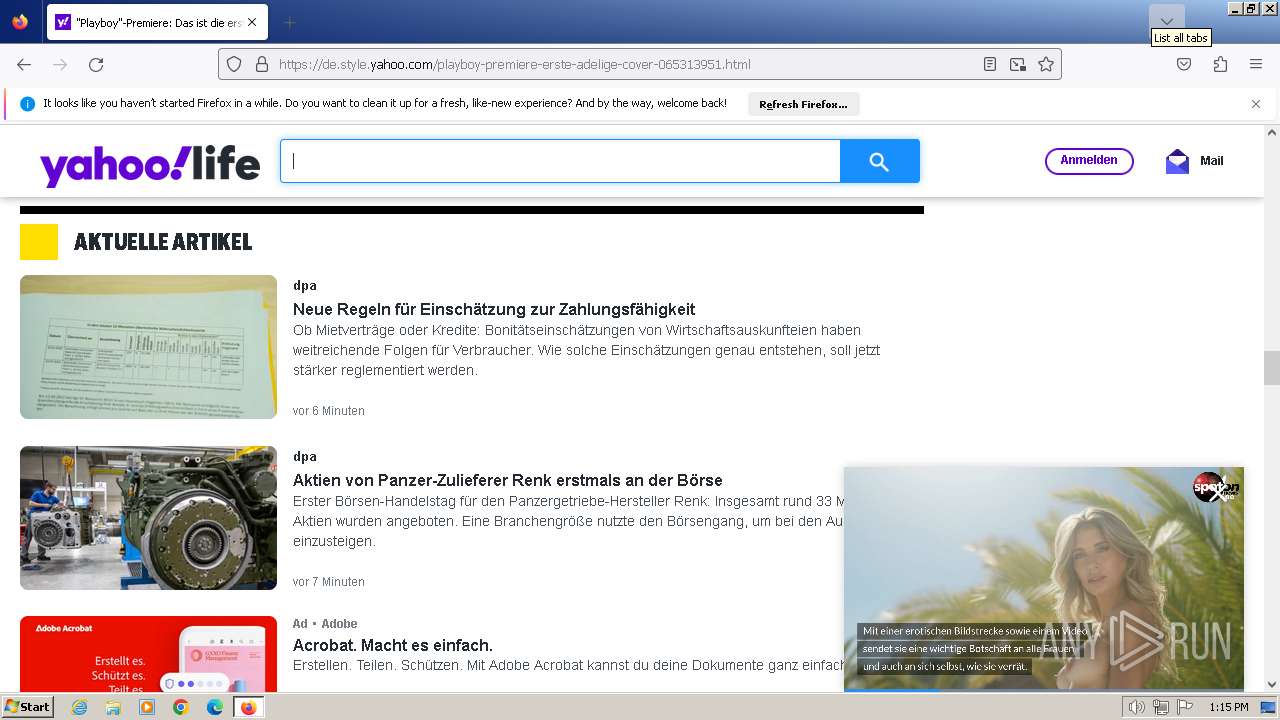Click the 'vor 7 Minuten' timestamp
This screenshot has height=720, width=1280.
point(329,582)
